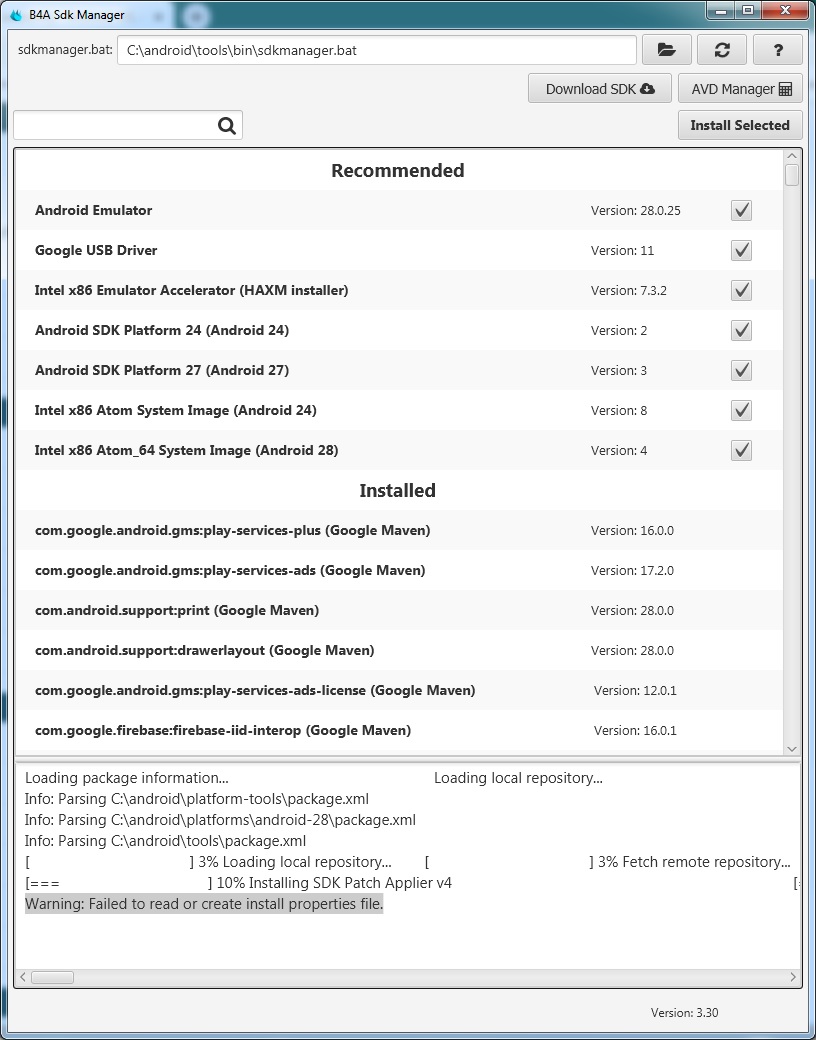Focus the package search box
This screenshot has height=1040, width=816.
click(x=115, y=125)
